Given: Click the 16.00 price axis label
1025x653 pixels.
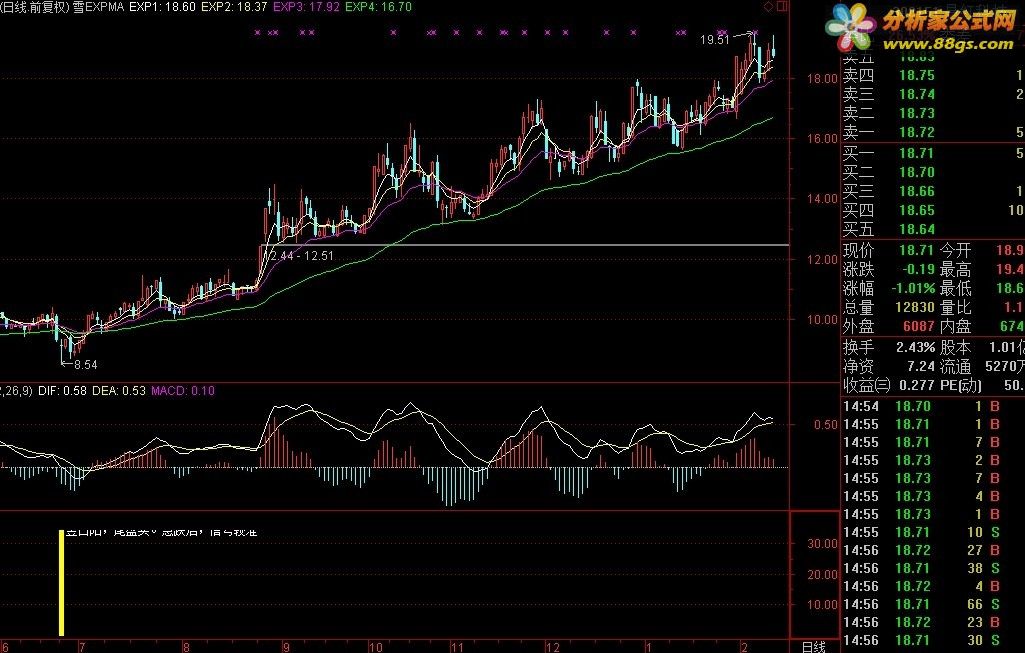Looking at the screenshot, I should click(822, 139).
